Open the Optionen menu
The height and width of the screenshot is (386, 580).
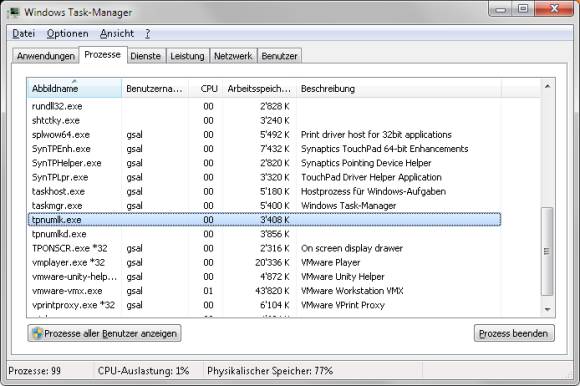(68, 34)
